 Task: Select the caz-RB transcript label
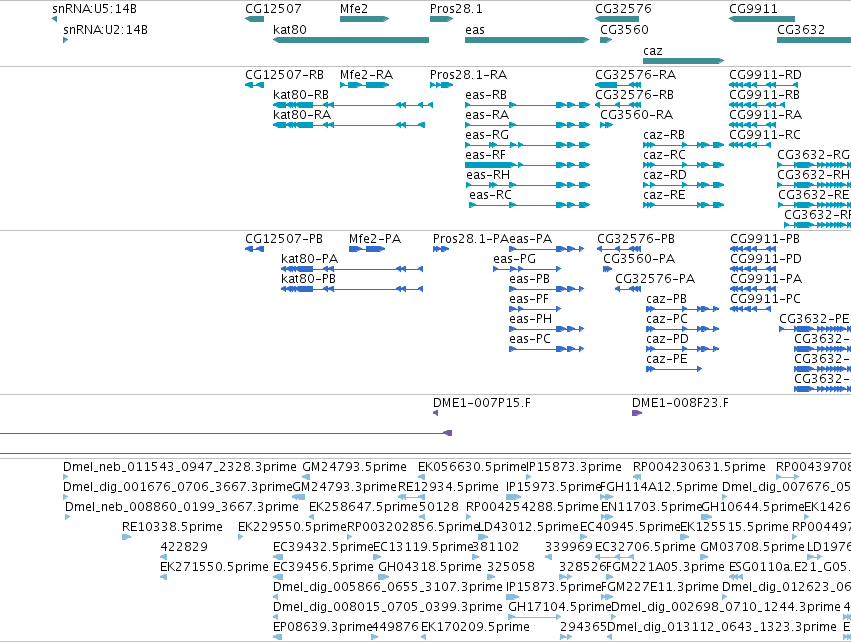click(664, 135)
